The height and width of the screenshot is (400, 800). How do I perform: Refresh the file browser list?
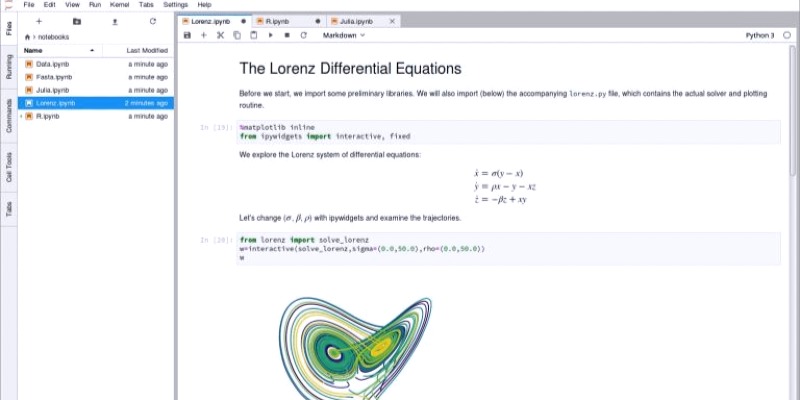(x=152, y=20)
